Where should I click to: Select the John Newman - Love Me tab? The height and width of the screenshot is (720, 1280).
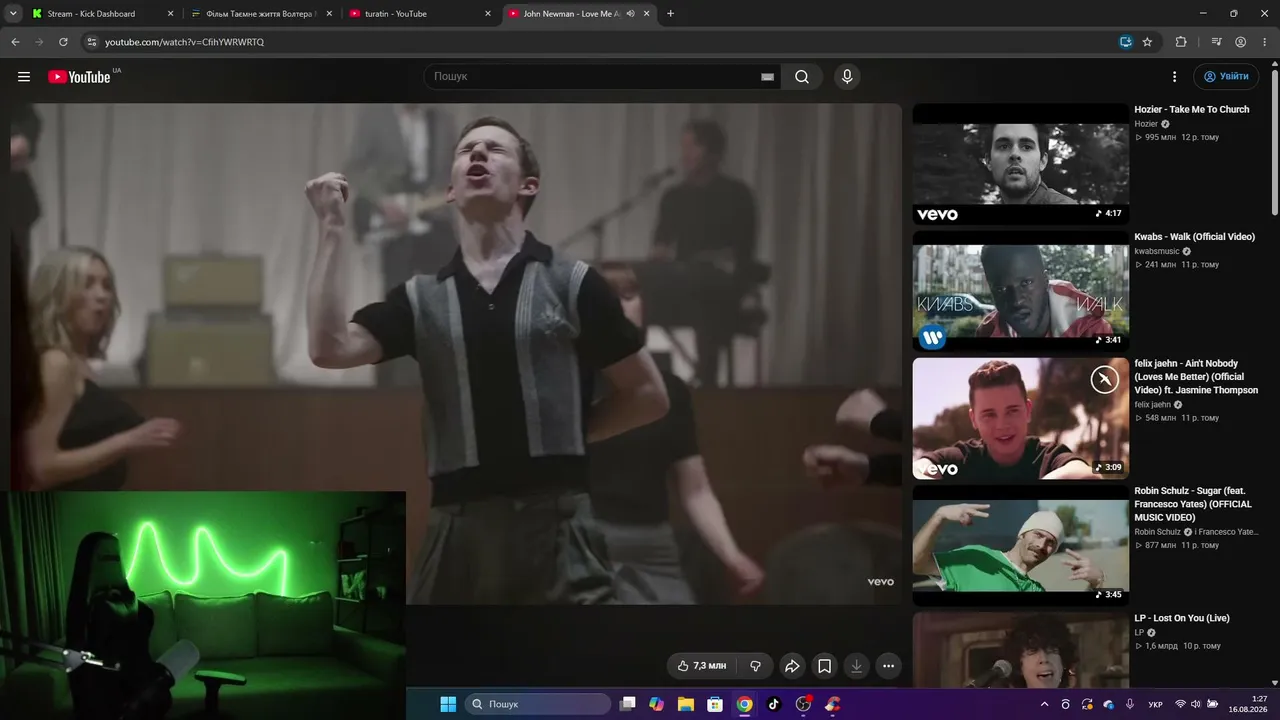578,14
